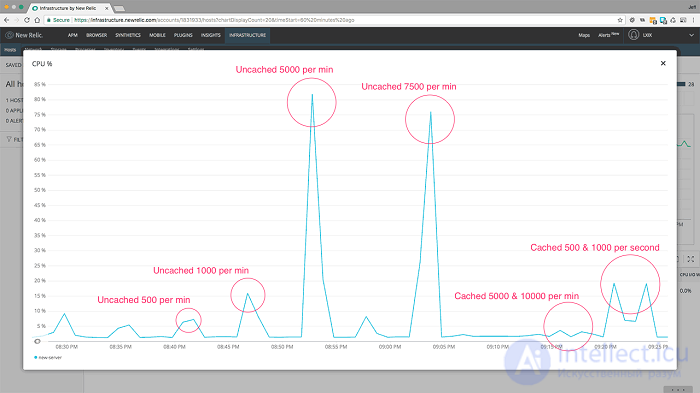Open the INSIGHTS menu item

[x=211, y=35]
